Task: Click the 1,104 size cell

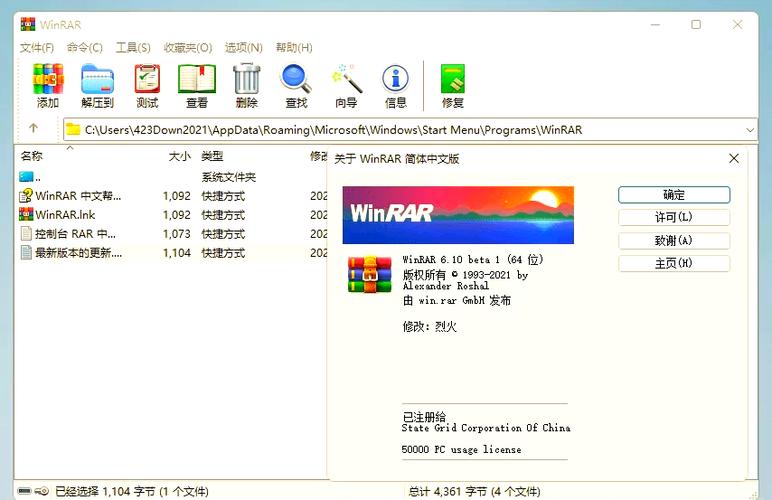Action: tap(177, 252)
